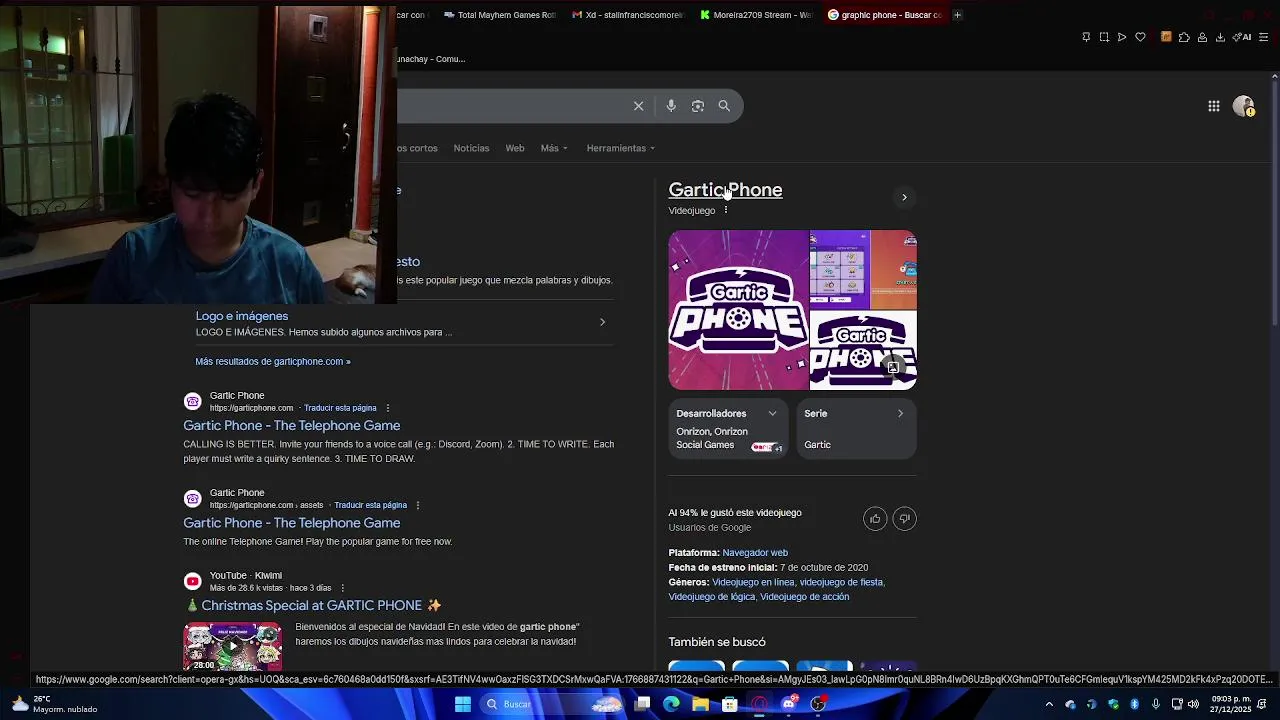Open Windows Start menu

coord(463,704)
